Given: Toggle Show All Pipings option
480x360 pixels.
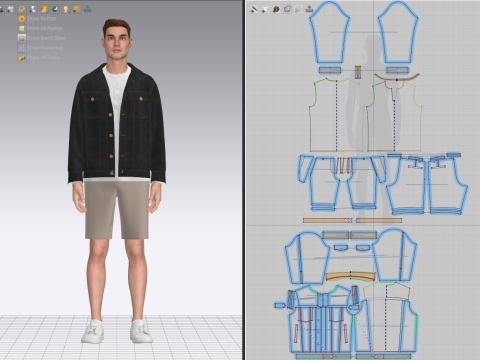Looking at the screenshot, I should click(x=40, y=28).
